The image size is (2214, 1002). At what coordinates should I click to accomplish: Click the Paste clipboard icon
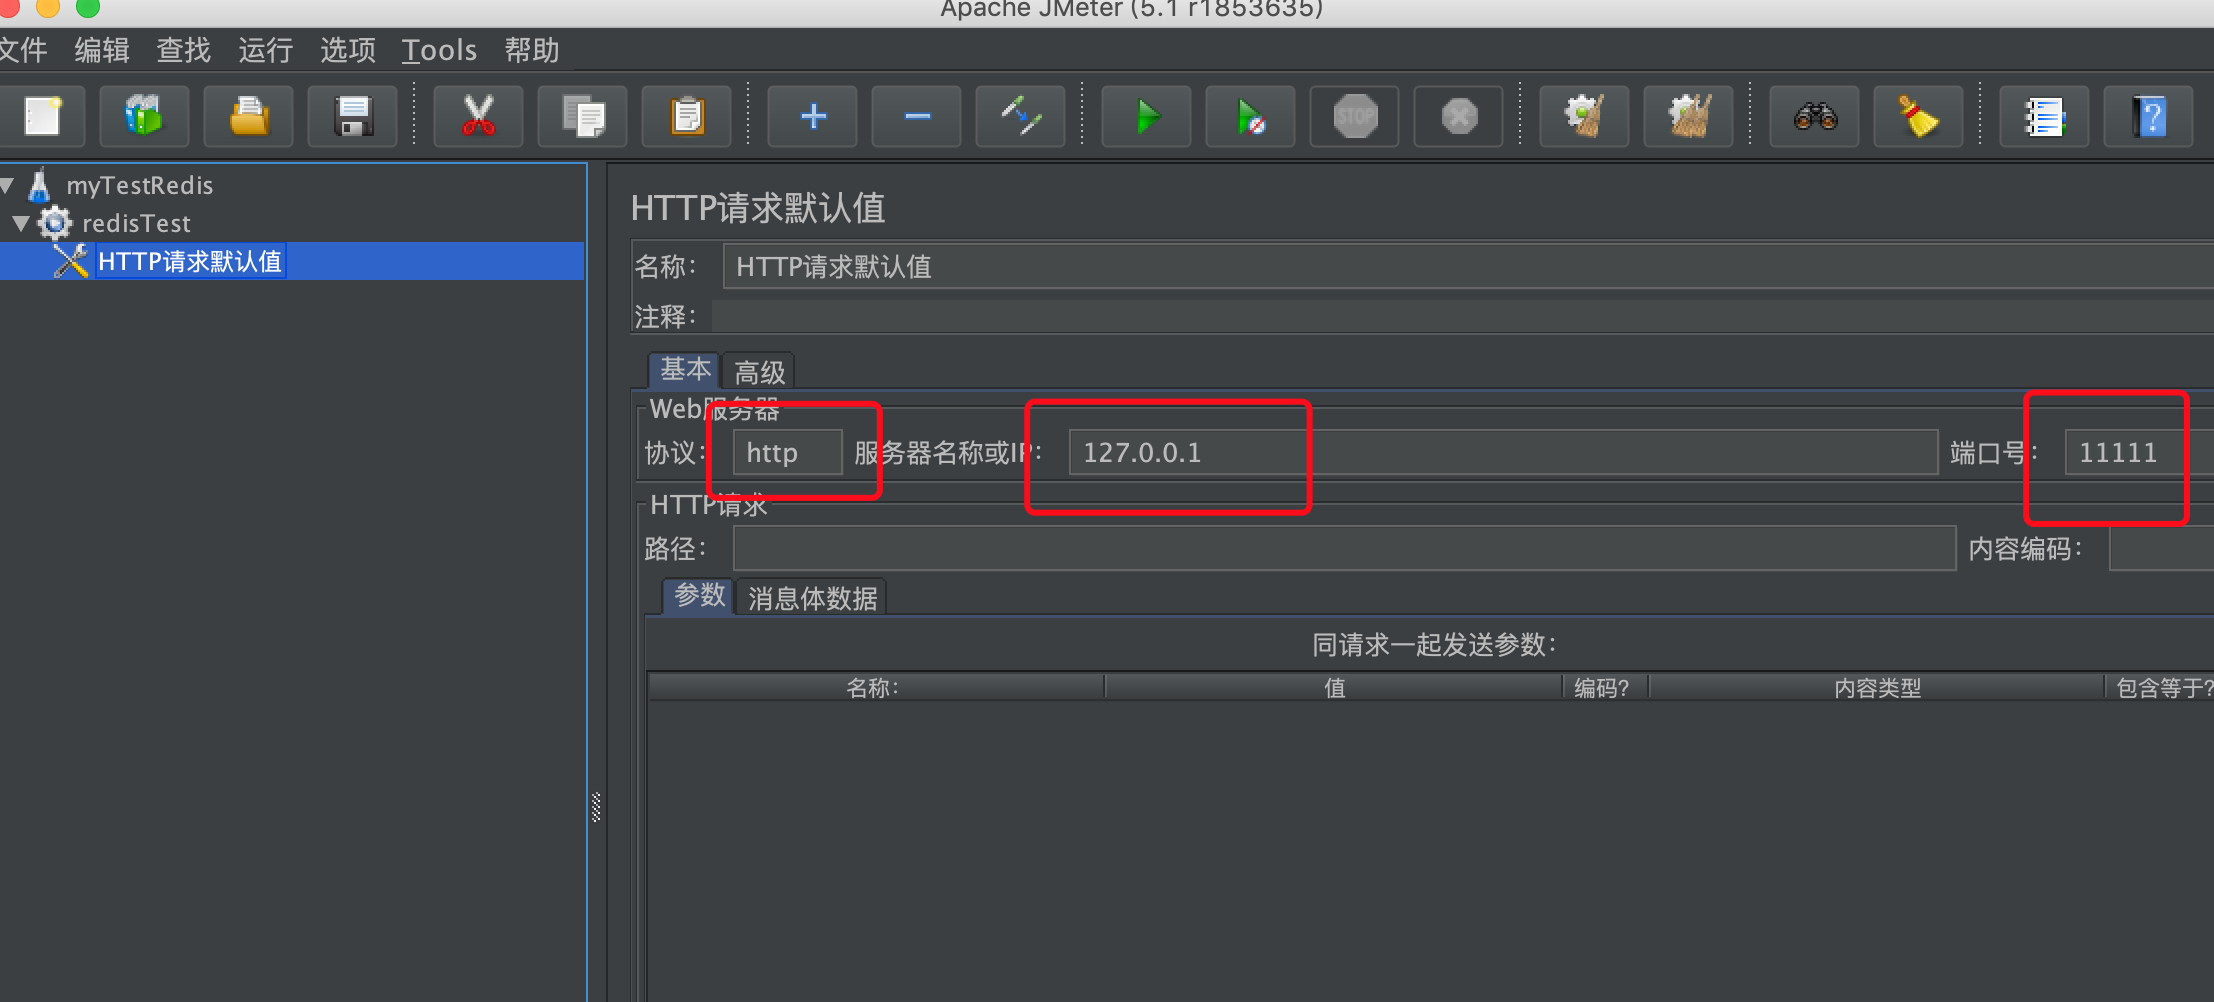(x=687, y=117)
